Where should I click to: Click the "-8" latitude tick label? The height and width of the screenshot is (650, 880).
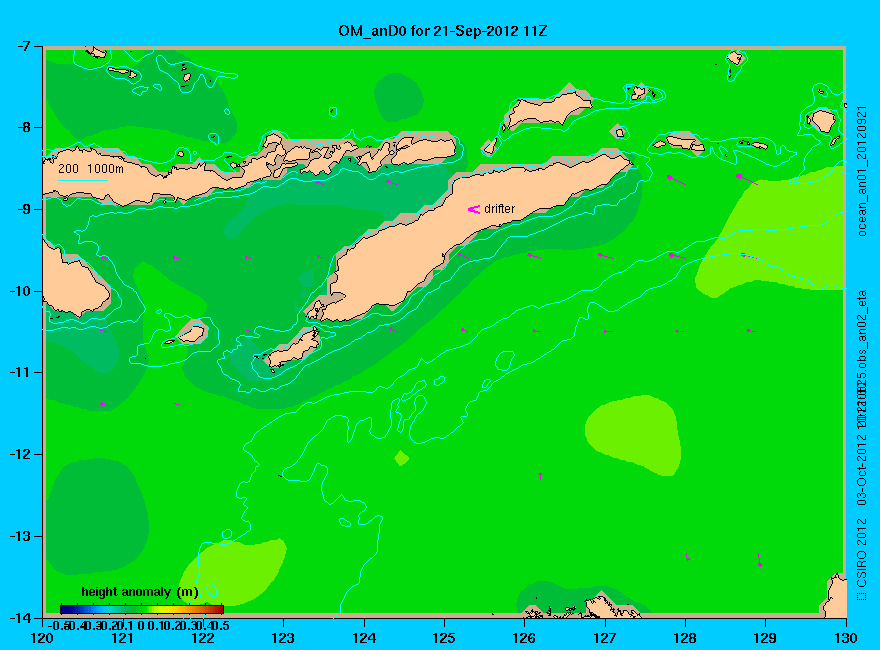(x=24, y=127)
